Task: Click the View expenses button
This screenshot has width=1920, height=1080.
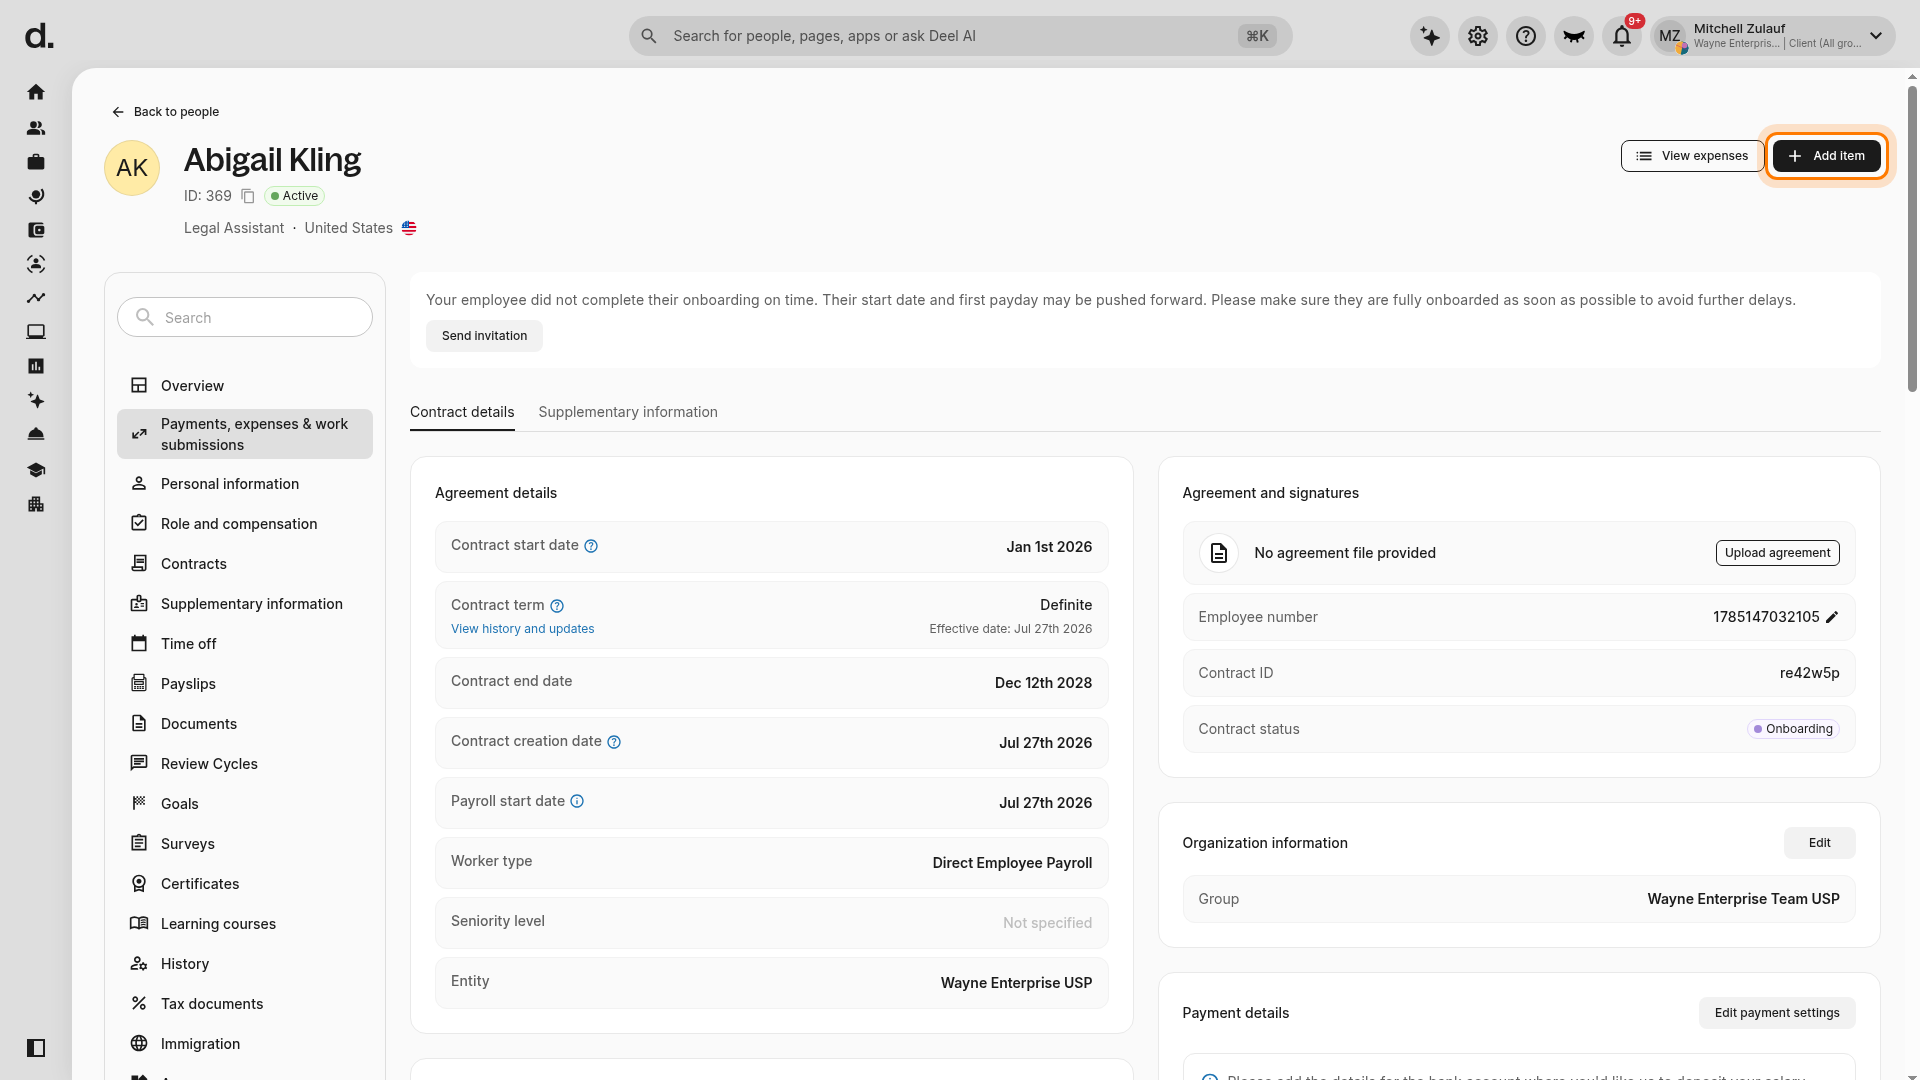Action: 1692,156
